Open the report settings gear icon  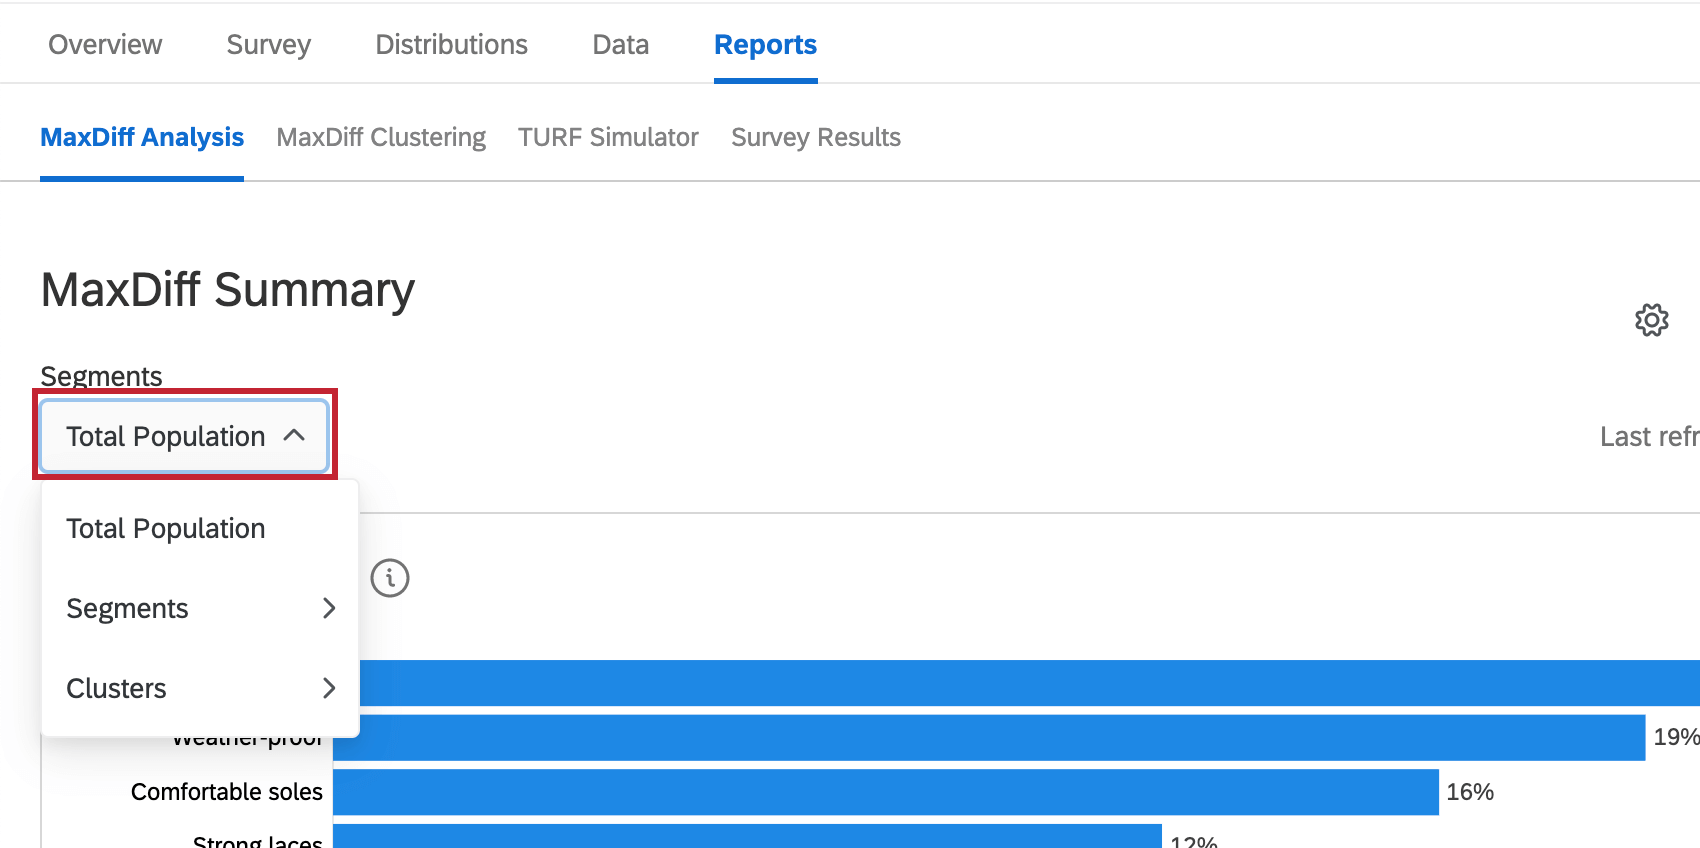coord(1652,320)
